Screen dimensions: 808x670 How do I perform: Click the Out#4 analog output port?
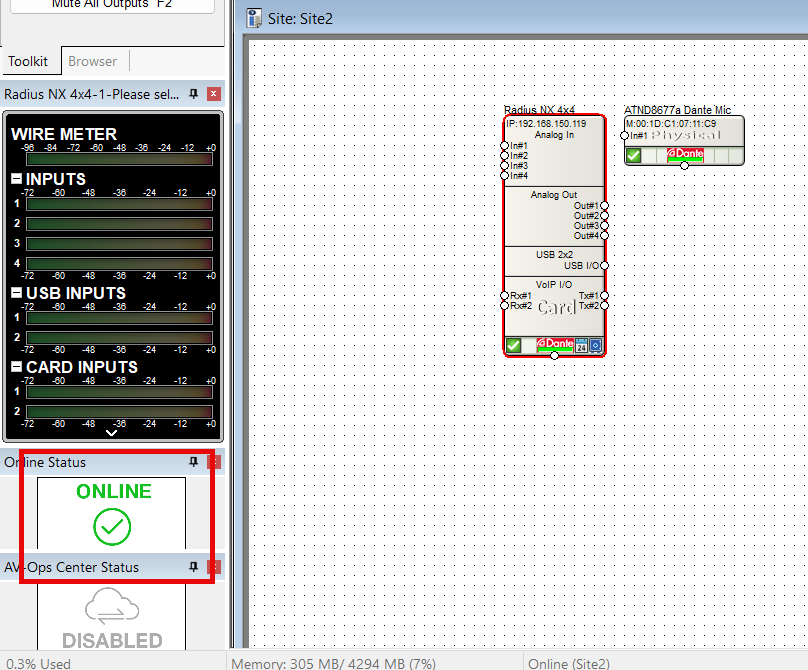(x=604, y=236)
